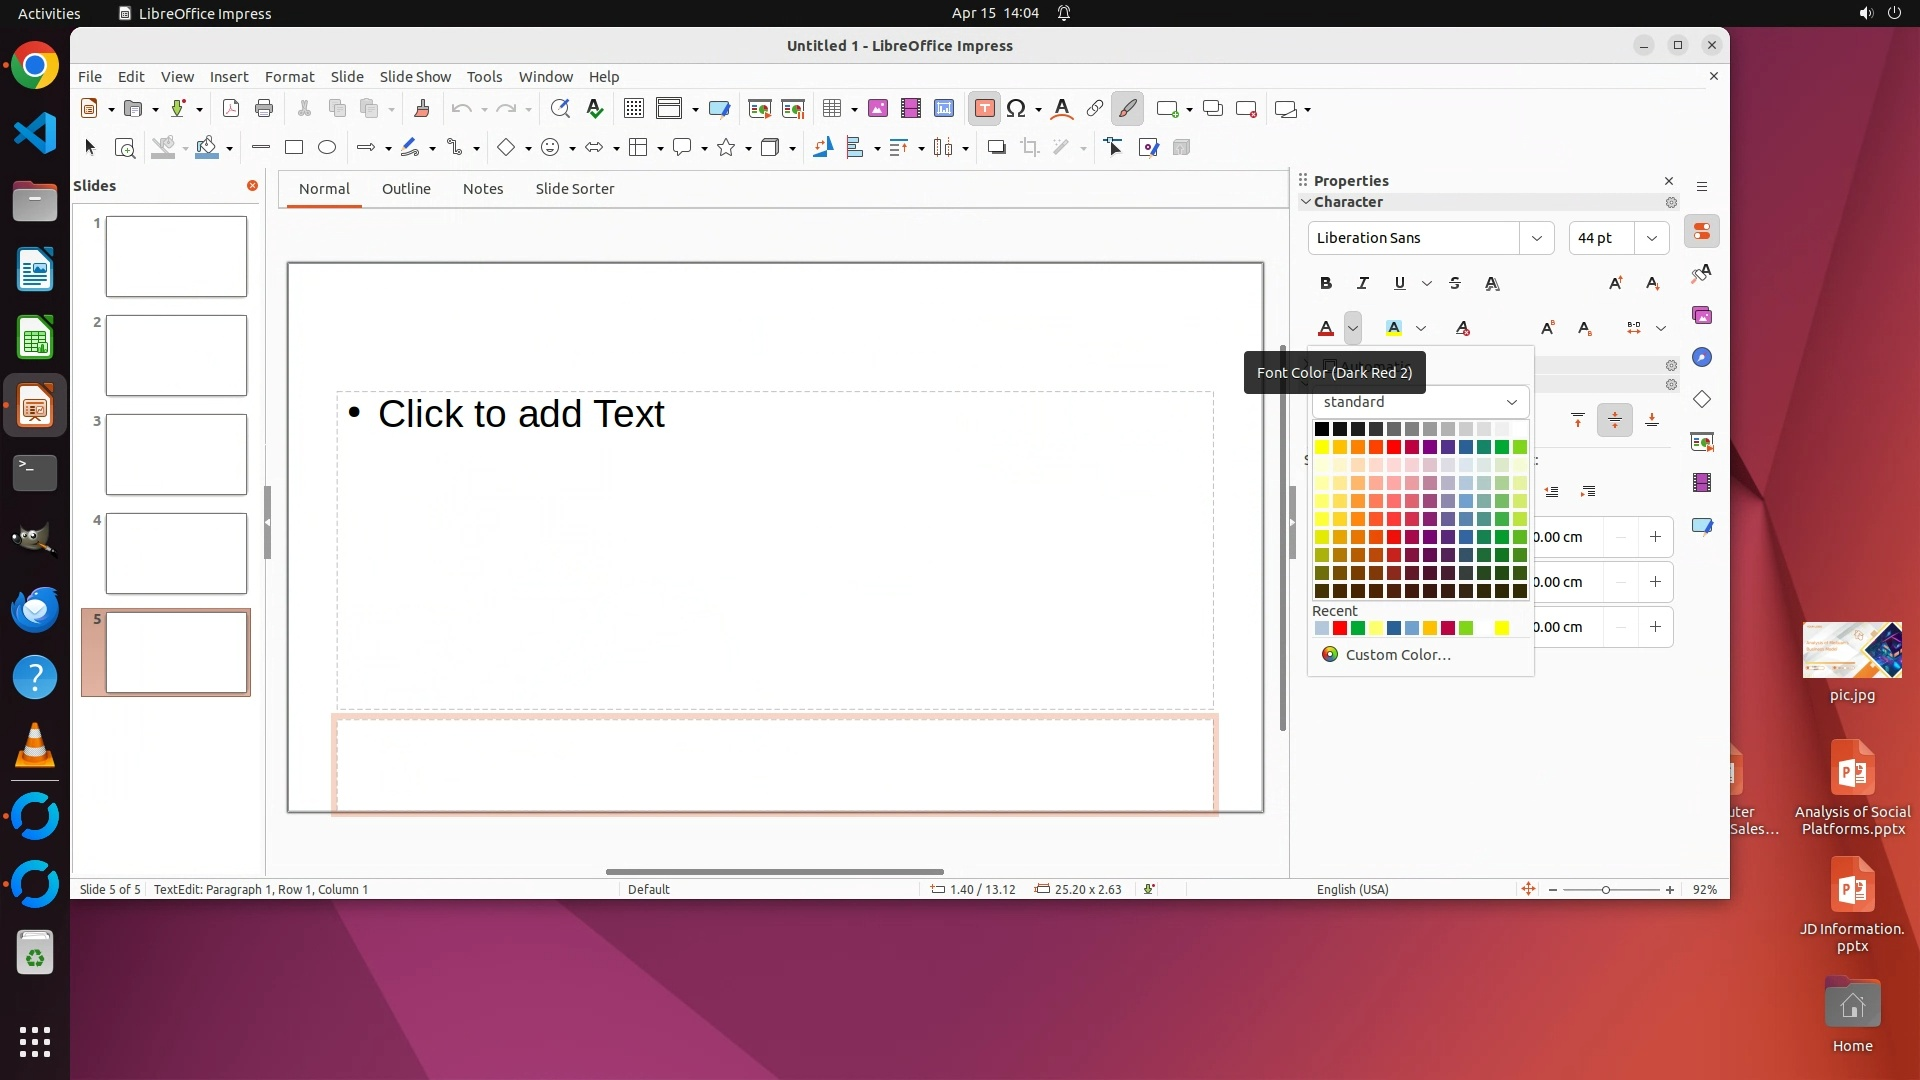Image resolution: width=1920 pixels, height=1080 pixels.
Task: Toggle the Display Grid toolbar button
Action: click(633, 109)
